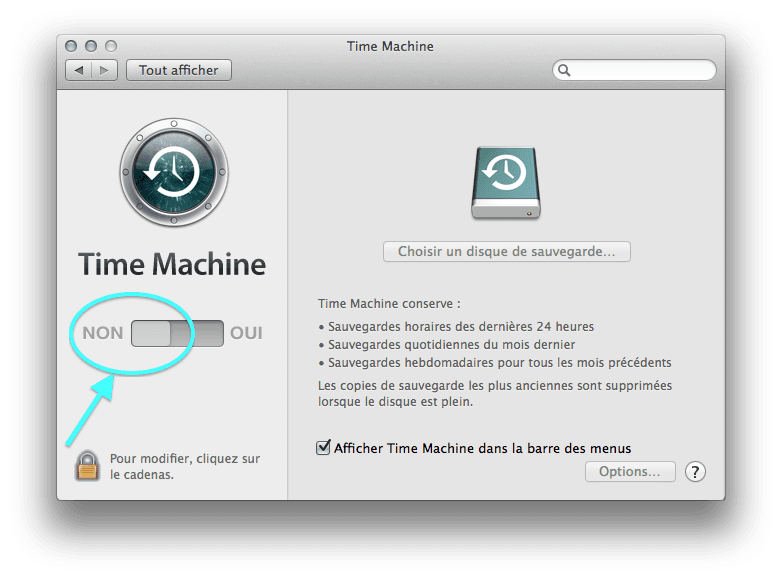Click the Les copies de sauvegarde paragraph
782x579 pixels.
pyautogui.click(x=495, y=393)
